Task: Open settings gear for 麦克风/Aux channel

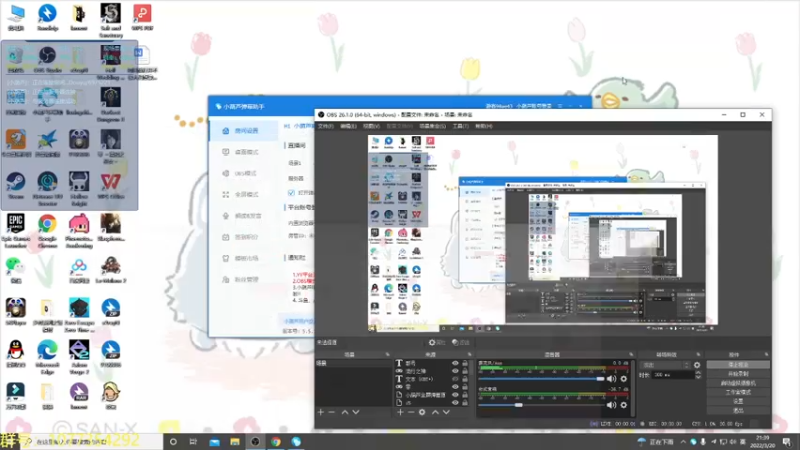Action: pos(623,379)
